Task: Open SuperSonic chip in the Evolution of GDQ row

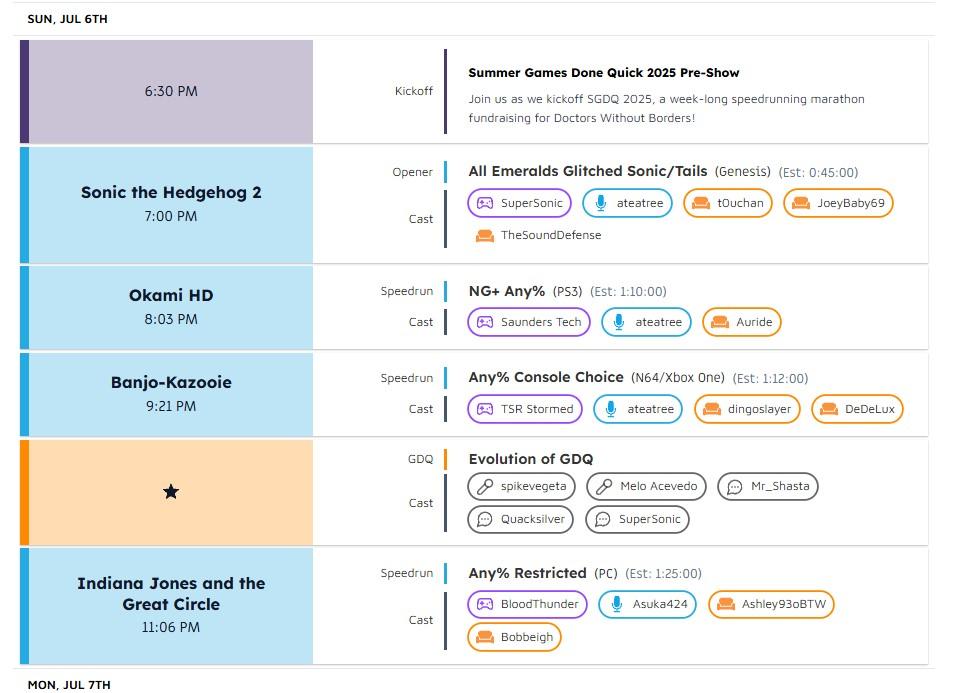Action: tap(637, 520)
